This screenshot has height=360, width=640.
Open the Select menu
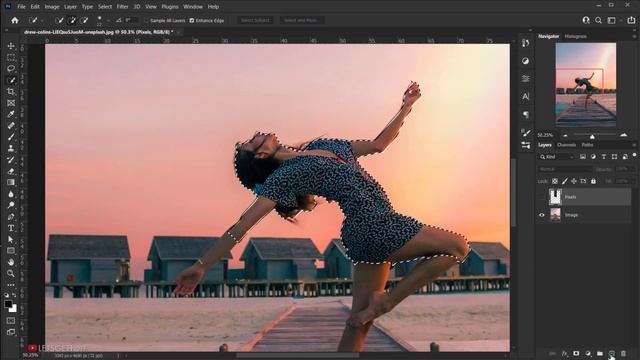pos(104,7)
